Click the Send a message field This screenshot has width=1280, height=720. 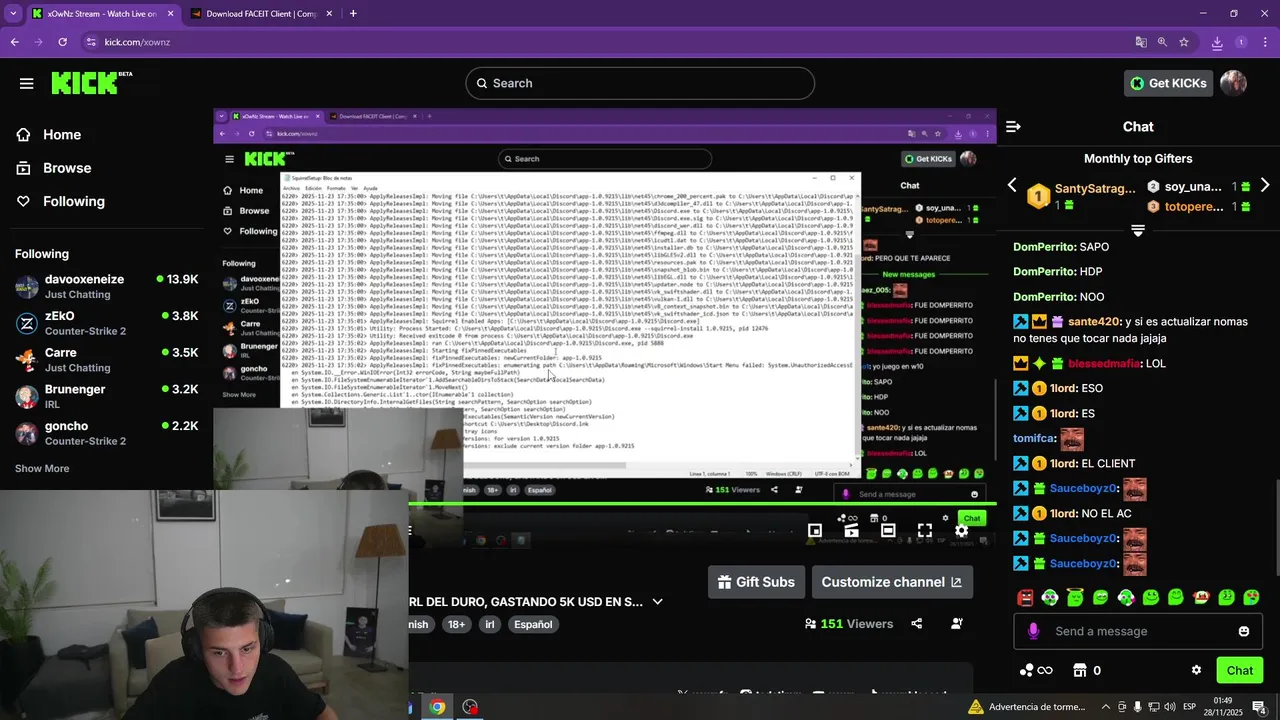(1138, 631)
